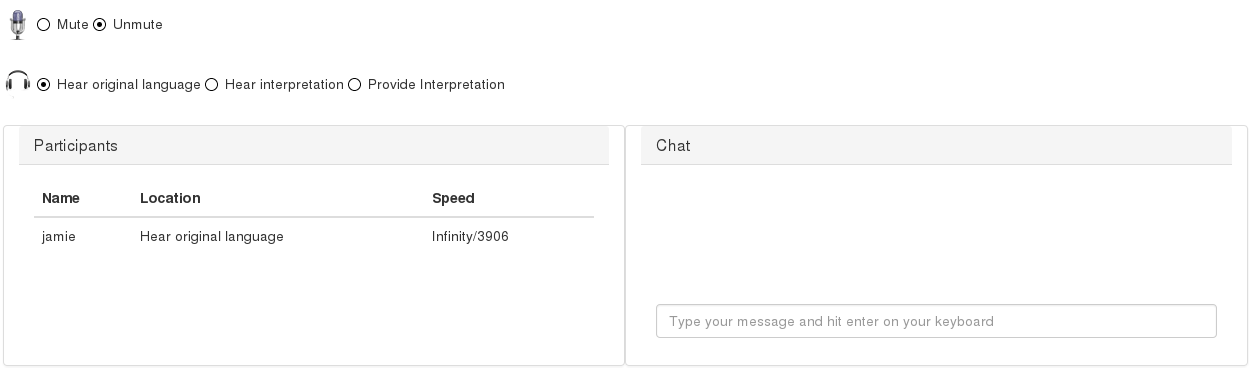Image resolution: width=1249 pixels, height=382 pixels.
Task: Focus the chat message input field
Action: point(936,321)
